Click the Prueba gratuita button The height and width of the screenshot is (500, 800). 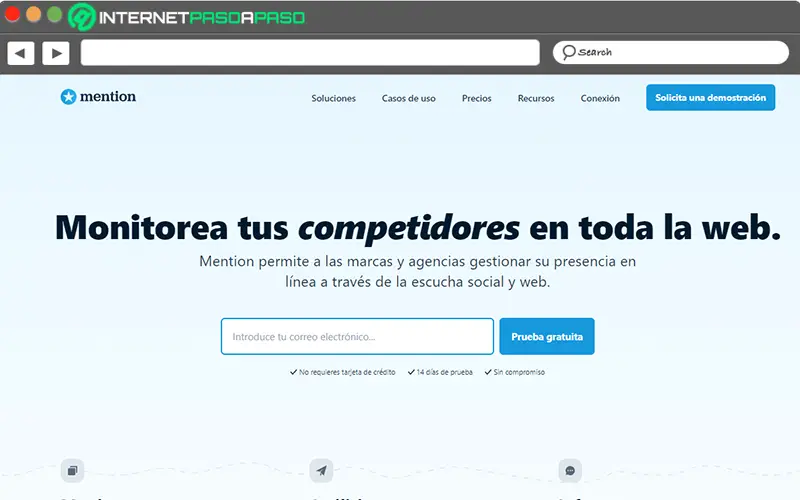click(547, 336)
